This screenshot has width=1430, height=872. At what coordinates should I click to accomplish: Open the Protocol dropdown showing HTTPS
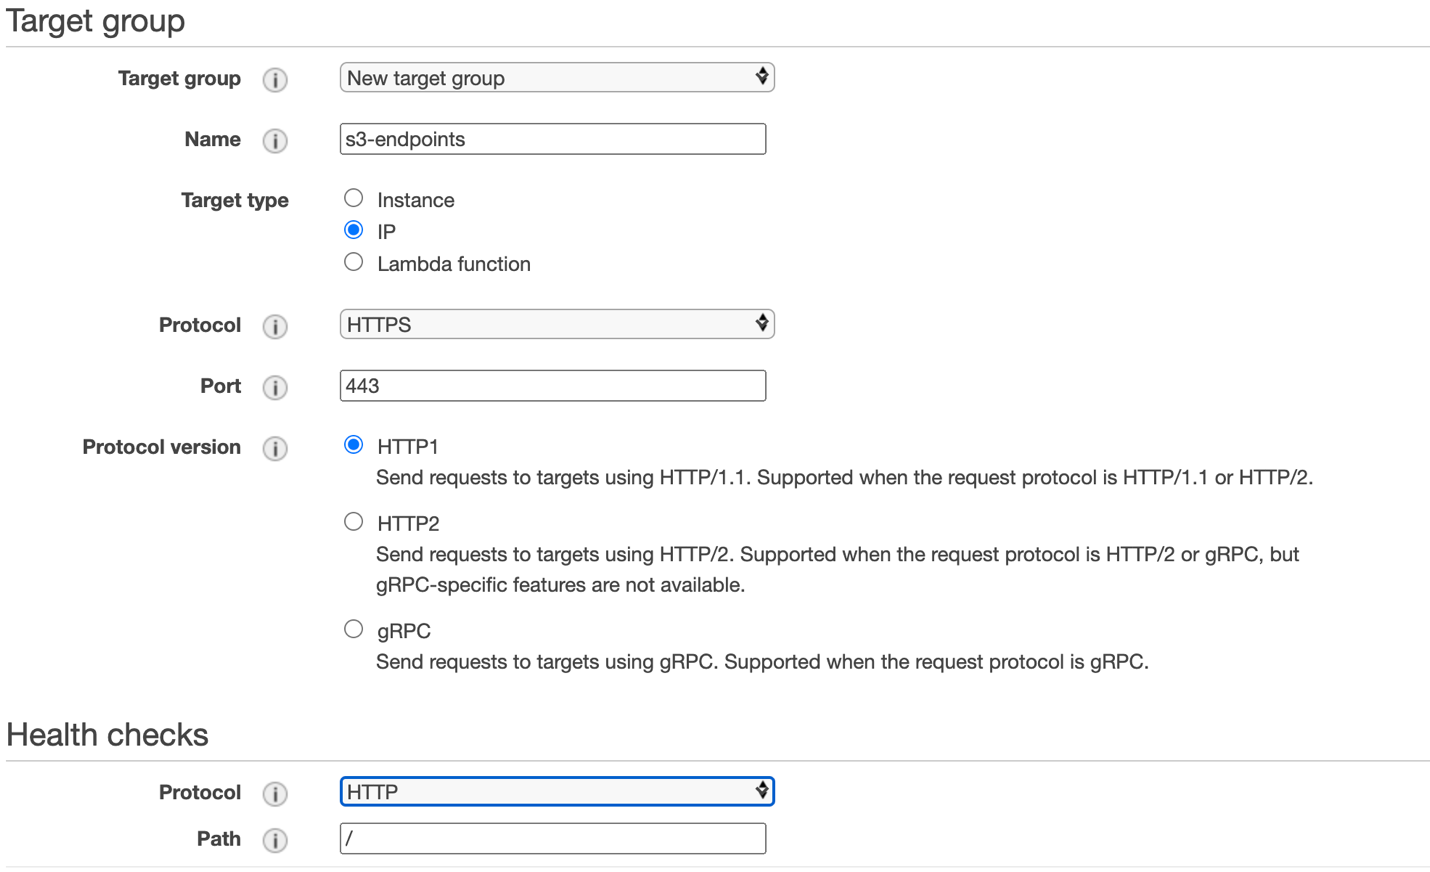(x=556, y=323)
